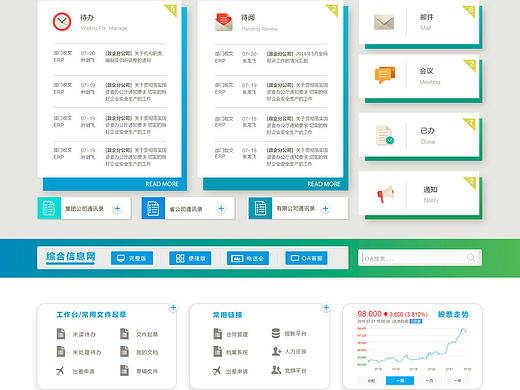The image size is (520, 390).
Task: Click the plus button on 工作台/常用文件起草 panel
Action: coord(173,307)
